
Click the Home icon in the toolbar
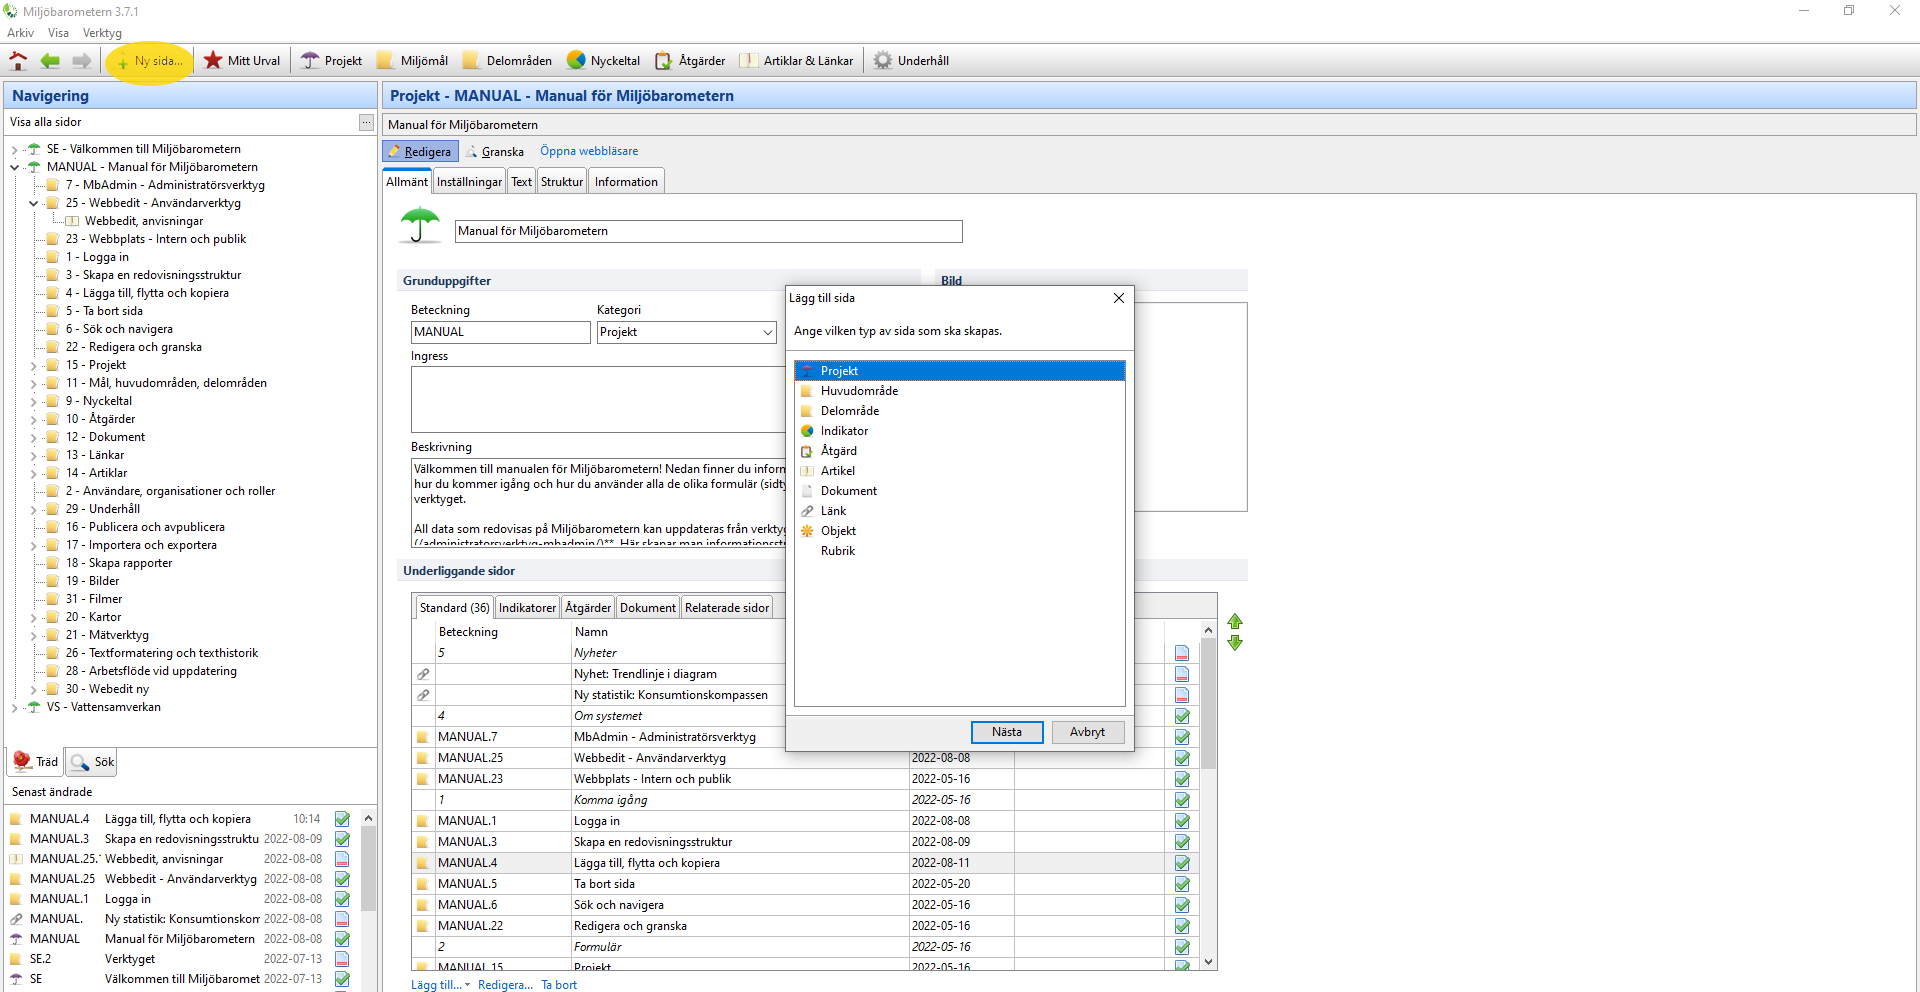(18, 61)
